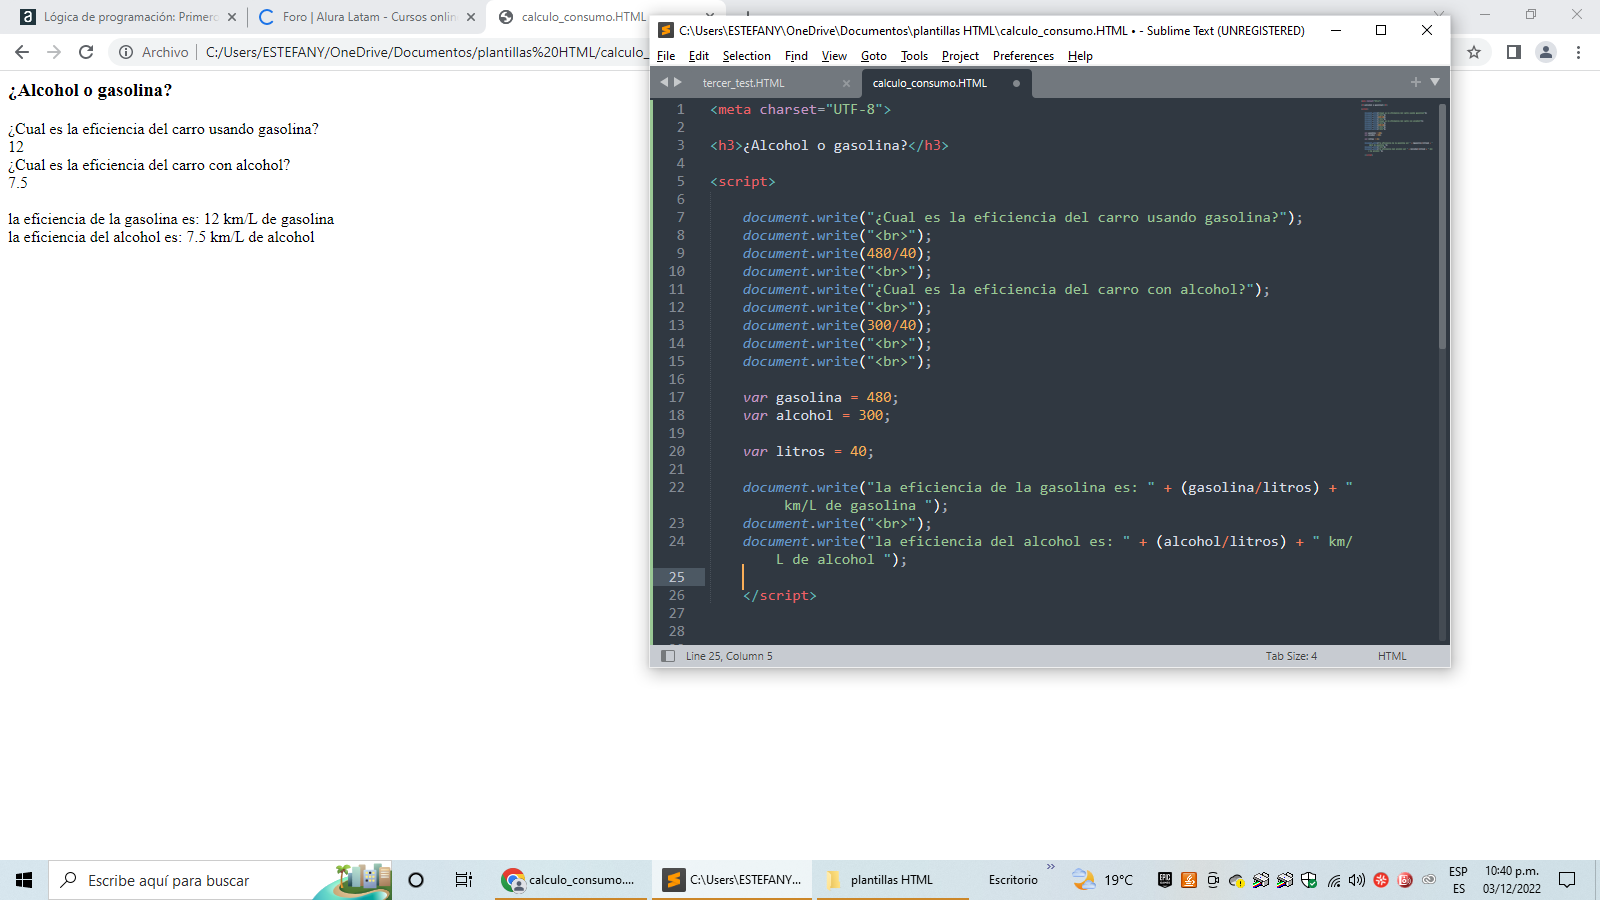Screen dimensions: 1600x900
Task: Open Task View on the taskbar
Action: 464,880
